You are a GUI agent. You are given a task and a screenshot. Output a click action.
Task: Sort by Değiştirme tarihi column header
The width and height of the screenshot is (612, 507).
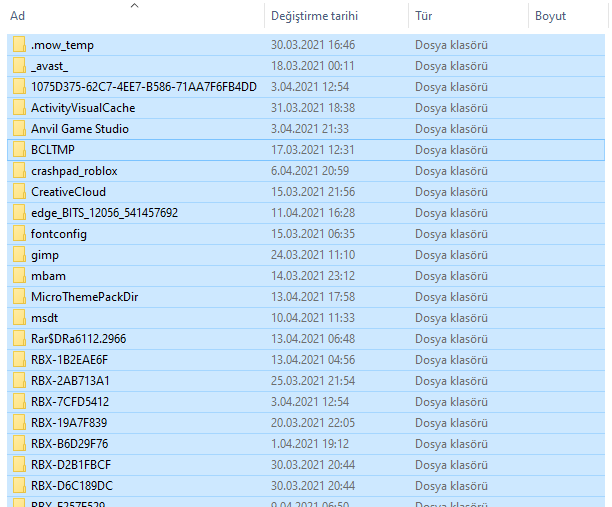[314, 16]
